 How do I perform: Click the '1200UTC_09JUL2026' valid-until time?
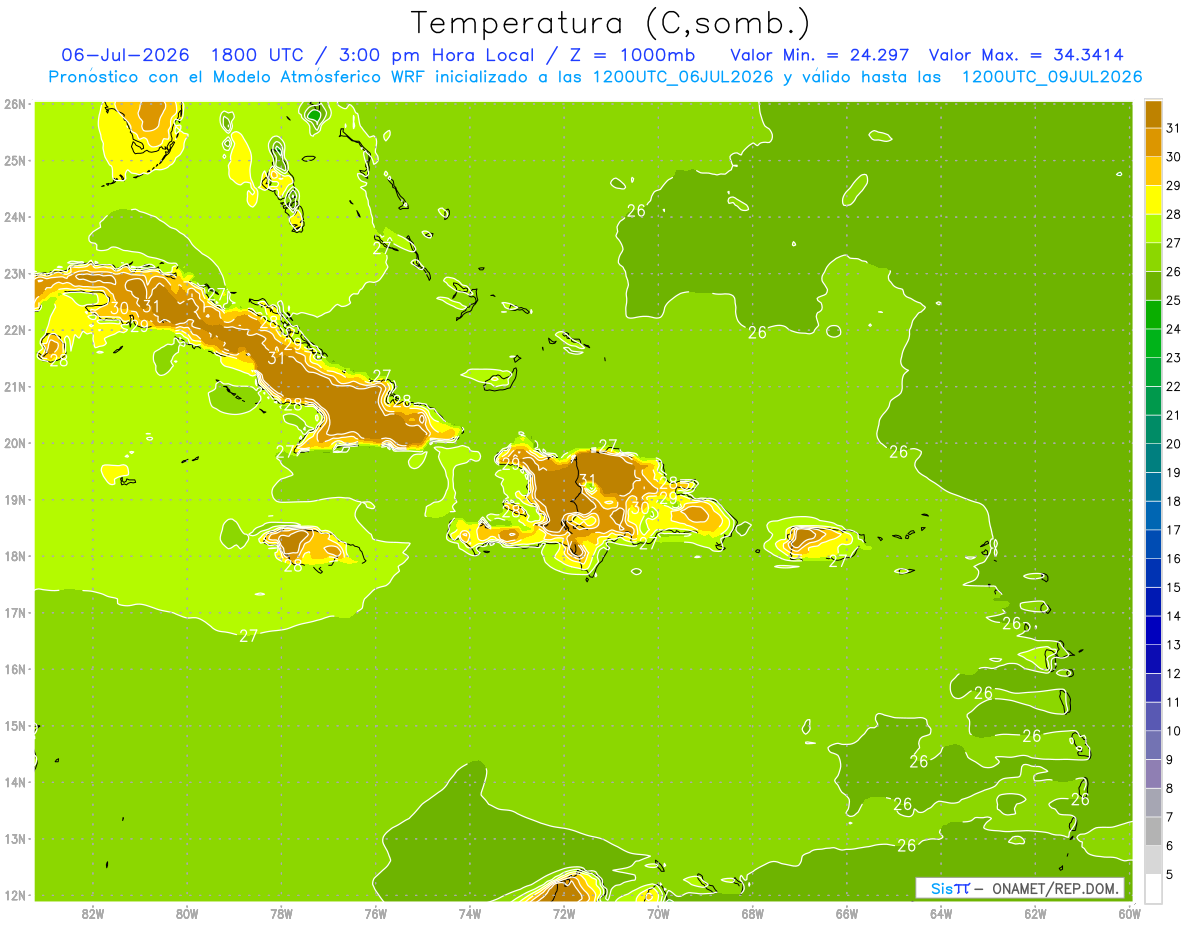coord(1052,77)
